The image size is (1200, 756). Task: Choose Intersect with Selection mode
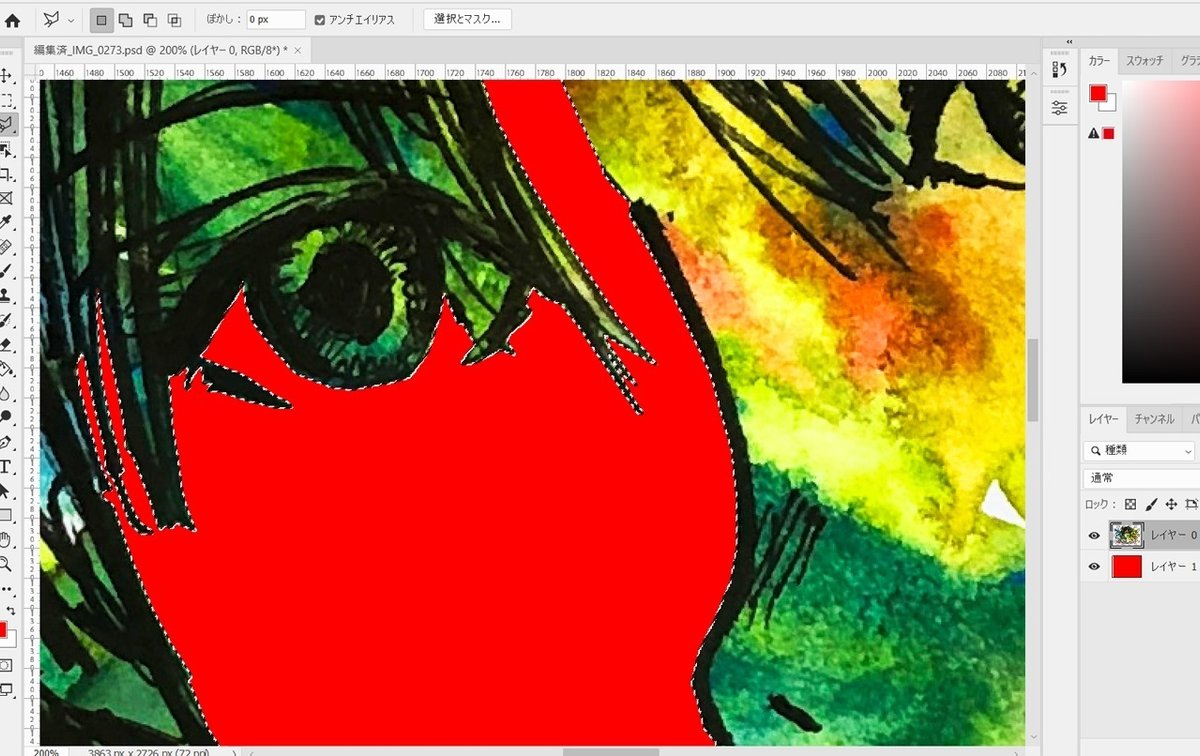[x=174, y=19]
